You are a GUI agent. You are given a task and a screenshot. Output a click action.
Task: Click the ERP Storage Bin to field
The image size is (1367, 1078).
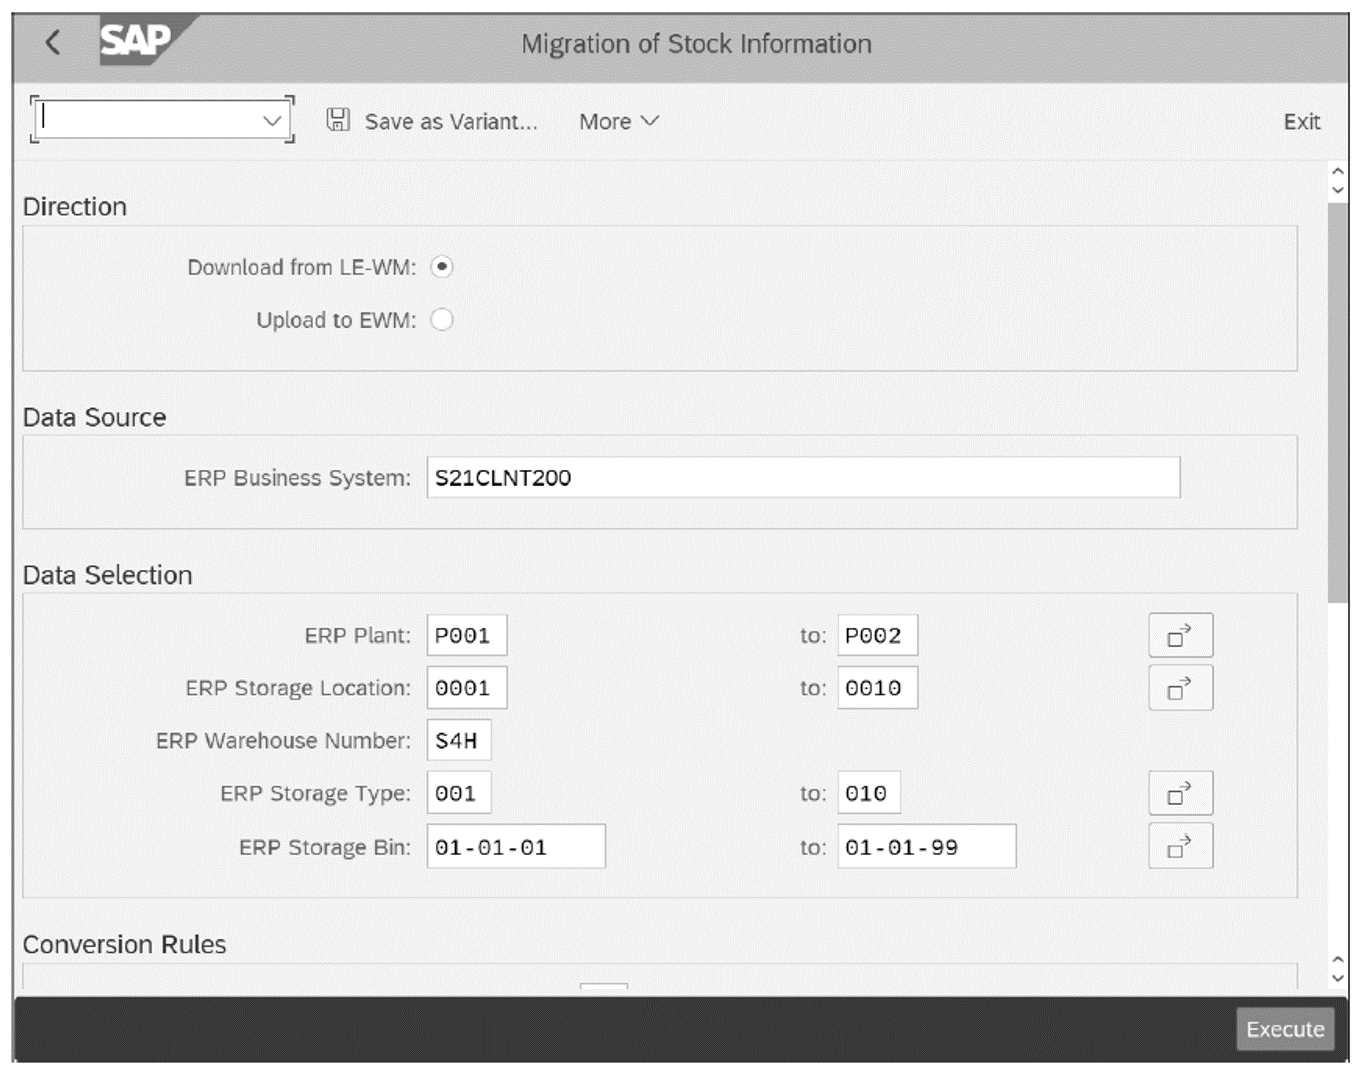925,845
